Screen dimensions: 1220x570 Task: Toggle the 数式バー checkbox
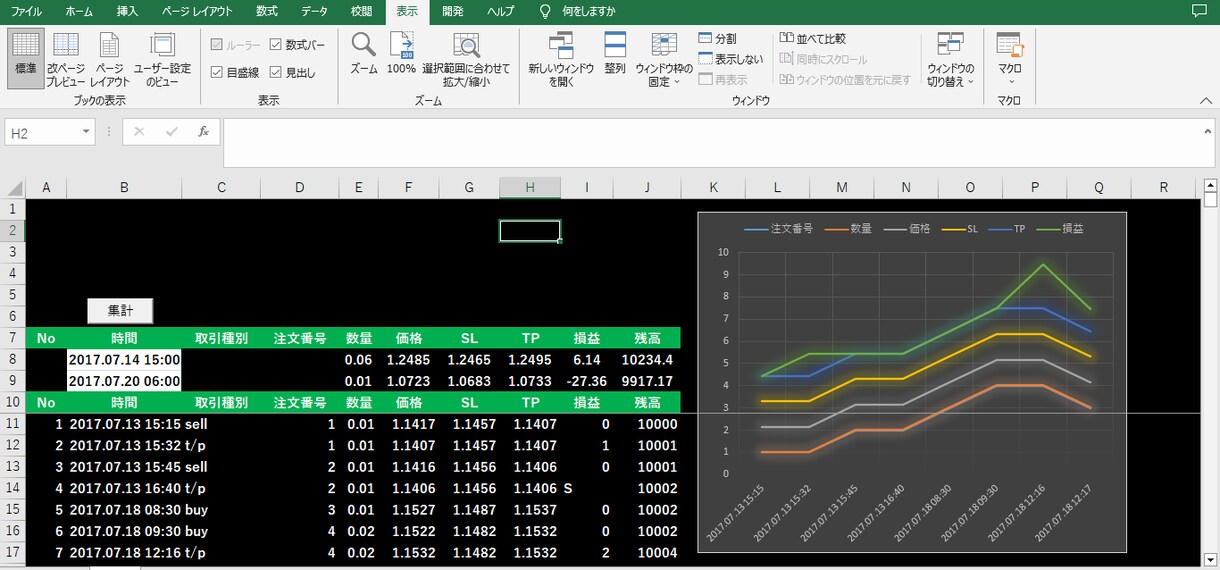click(x=297, y=45)
